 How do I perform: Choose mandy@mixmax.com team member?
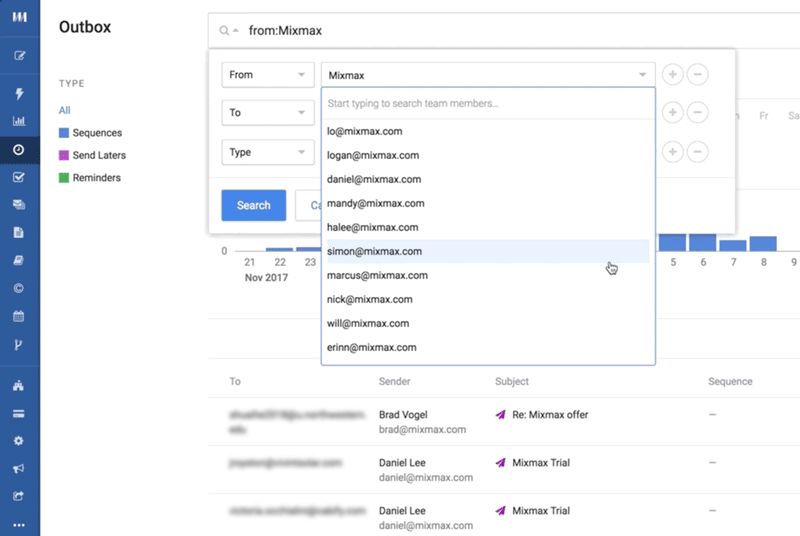(x=488, y=203)
